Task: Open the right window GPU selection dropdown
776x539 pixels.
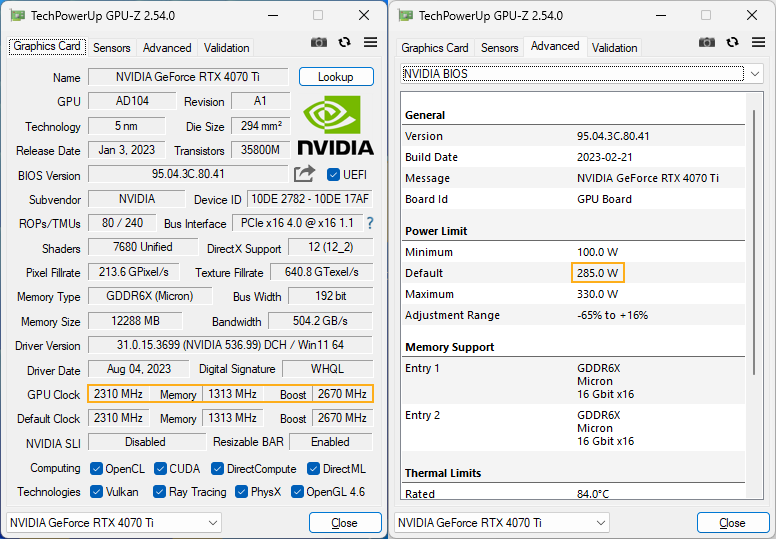Action: point(502,523)
